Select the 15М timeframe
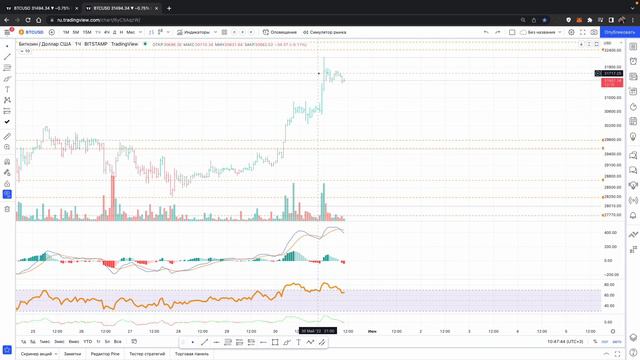 coord(87,32)
